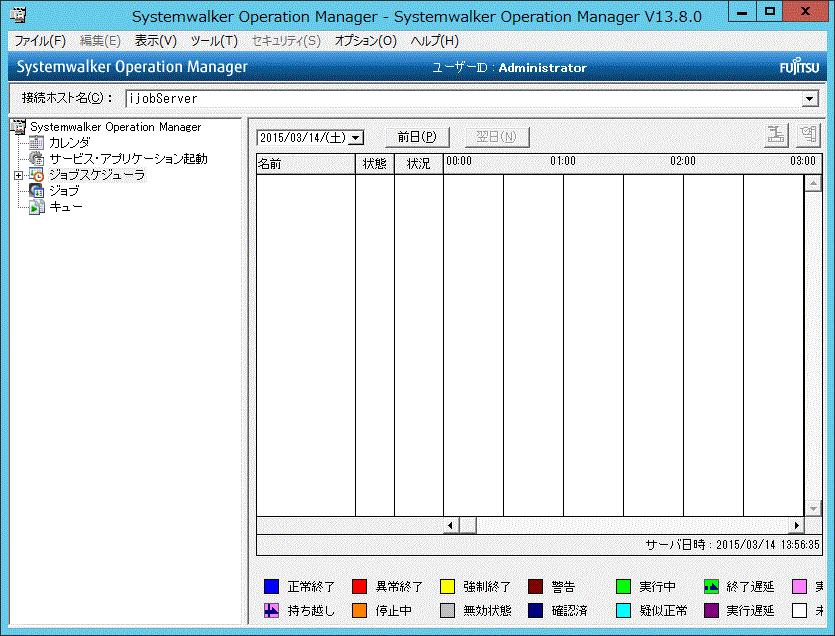The height and width of the screenshot is (636, 835).
Task: Click the vertical scrollbar up arrow
Action: pos(813,184)
